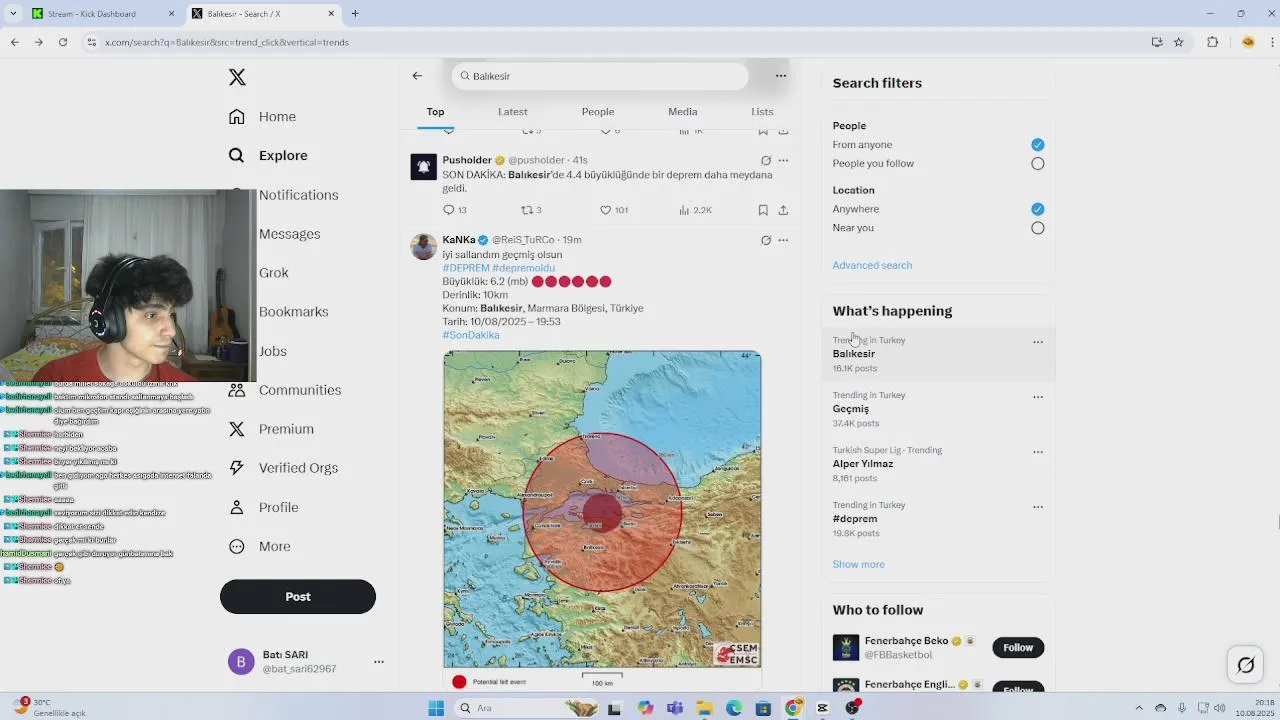Open Windows Start menu
This screenshot has width=1280, height=720.
point(436,708)
